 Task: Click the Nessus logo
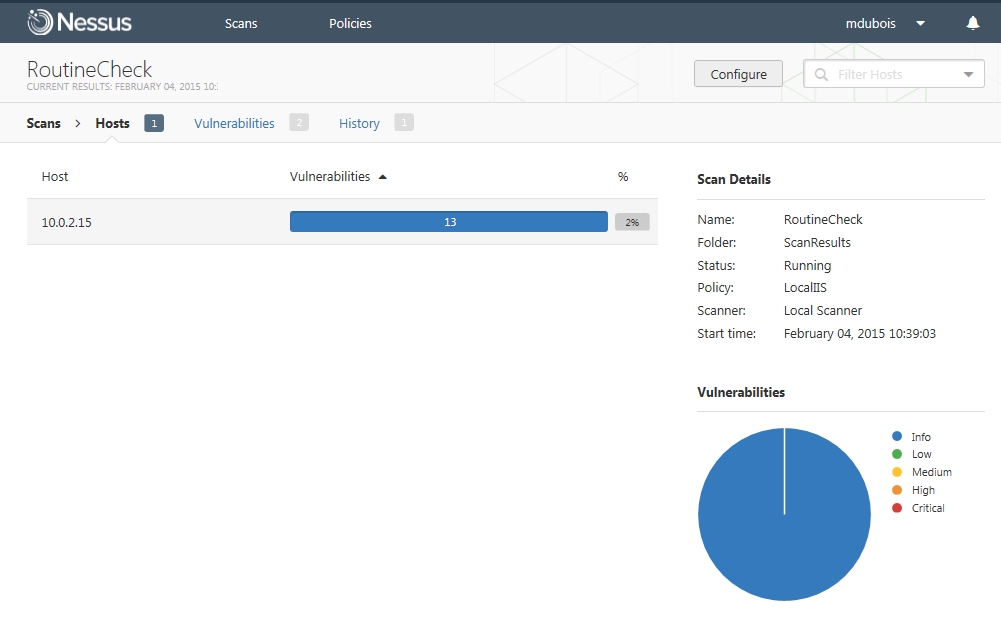pos(79,22)
